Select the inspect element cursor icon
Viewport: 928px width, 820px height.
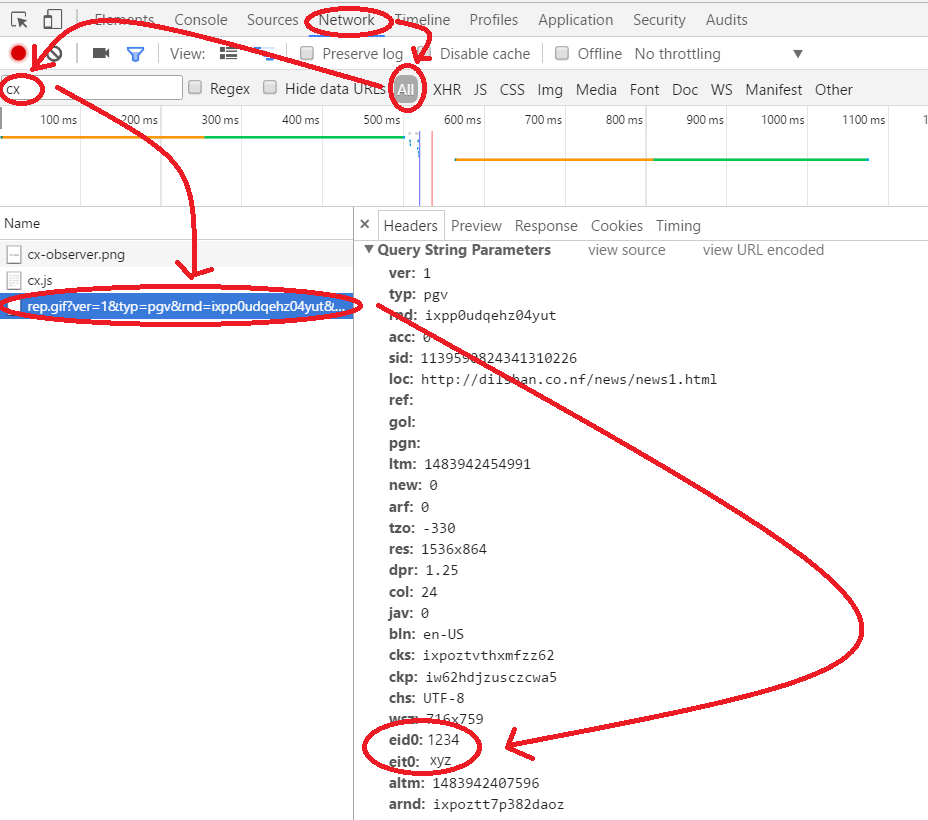point(19,20)
